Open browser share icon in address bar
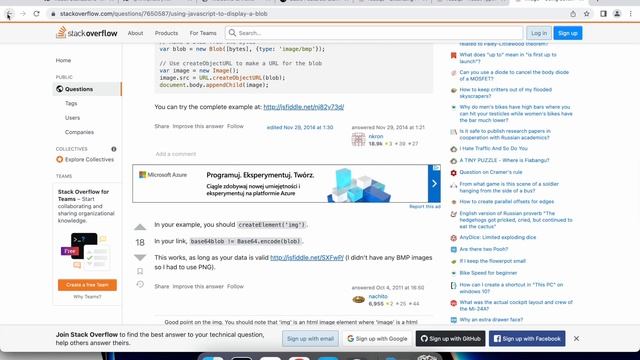Screen dimensions: 640x360 click(573, 14)
